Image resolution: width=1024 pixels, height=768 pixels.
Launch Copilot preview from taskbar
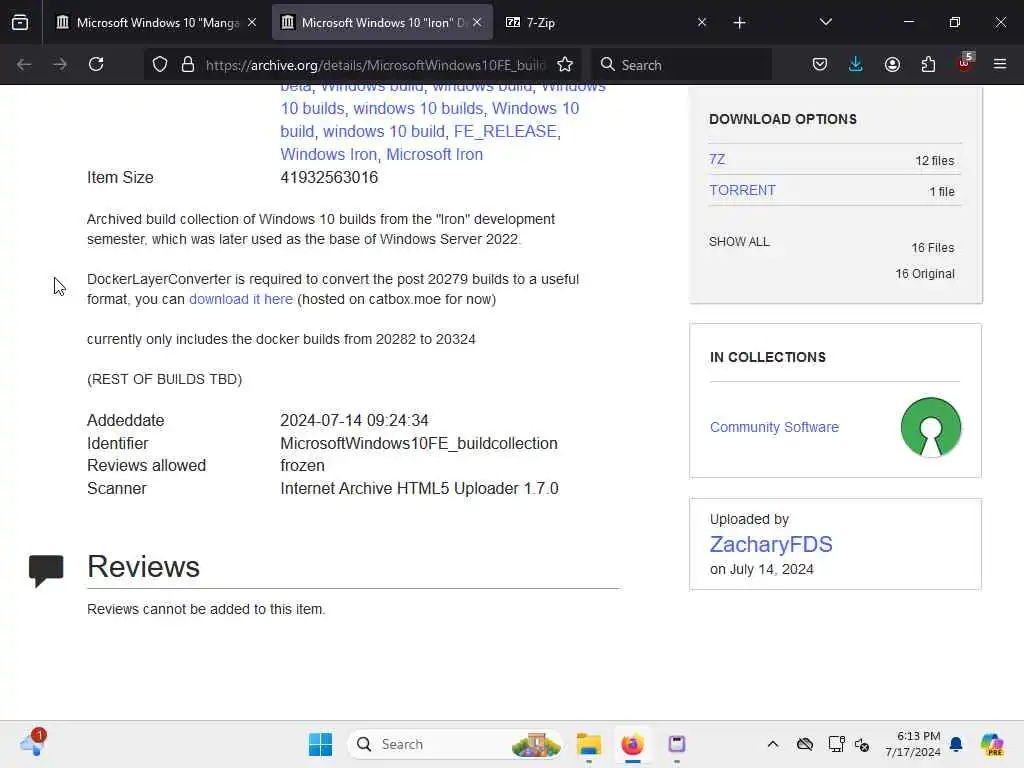coord(991,744)
